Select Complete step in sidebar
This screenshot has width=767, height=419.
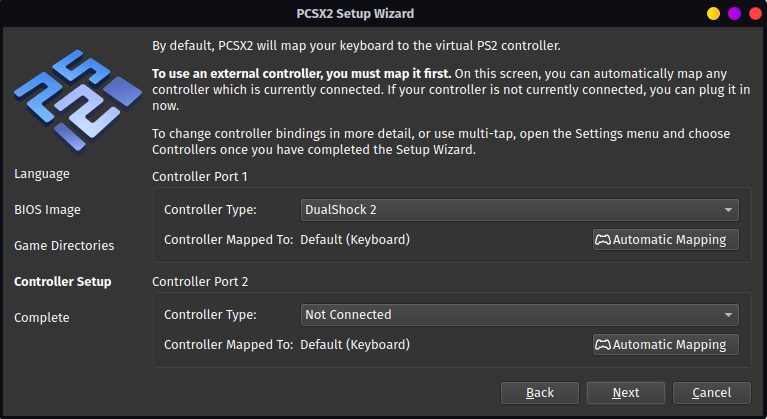(42, 318)
